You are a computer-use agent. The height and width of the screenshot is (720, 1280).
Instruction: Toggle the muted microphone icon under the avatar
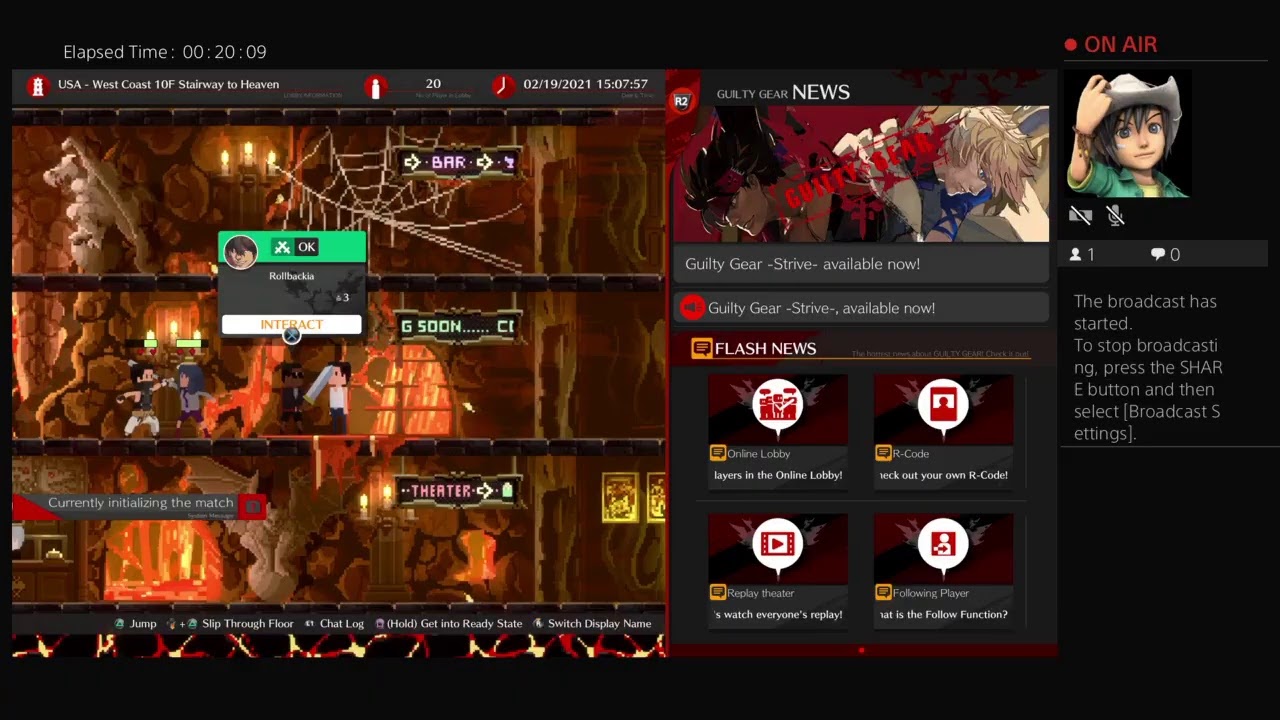coord(1116,215)
